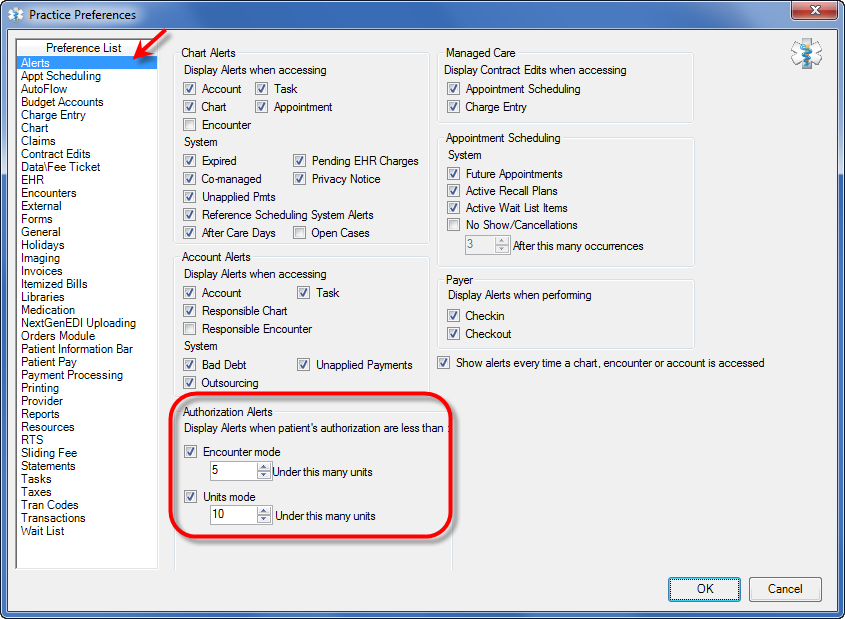Toggle the Bad Debt checkbox
The image size is (845, 619).
tap(189, 365)
